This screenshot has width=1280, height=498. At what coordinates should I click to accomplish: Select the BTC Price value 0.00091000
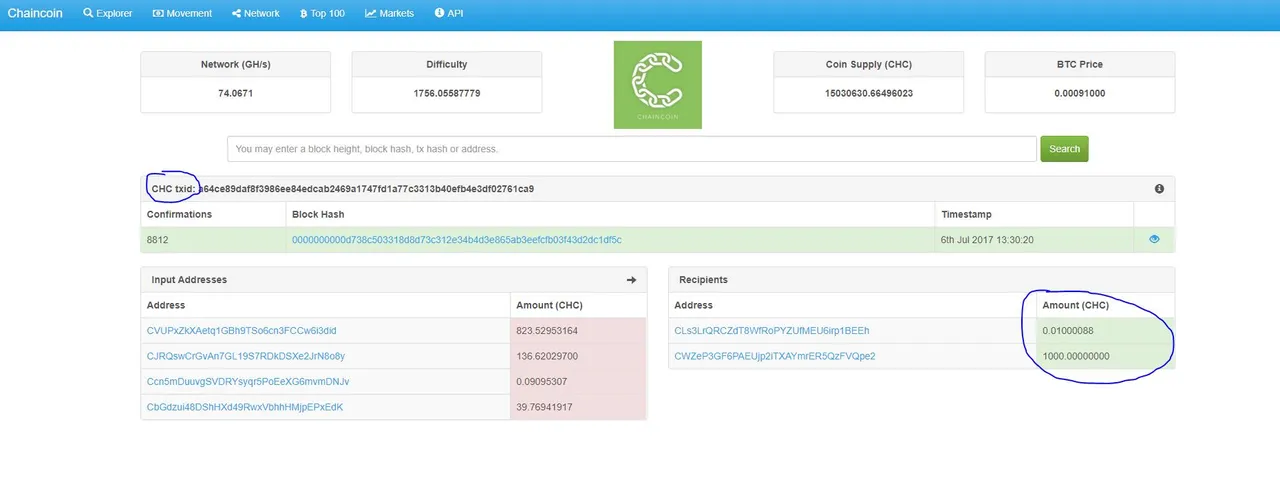click(1080, 93)
